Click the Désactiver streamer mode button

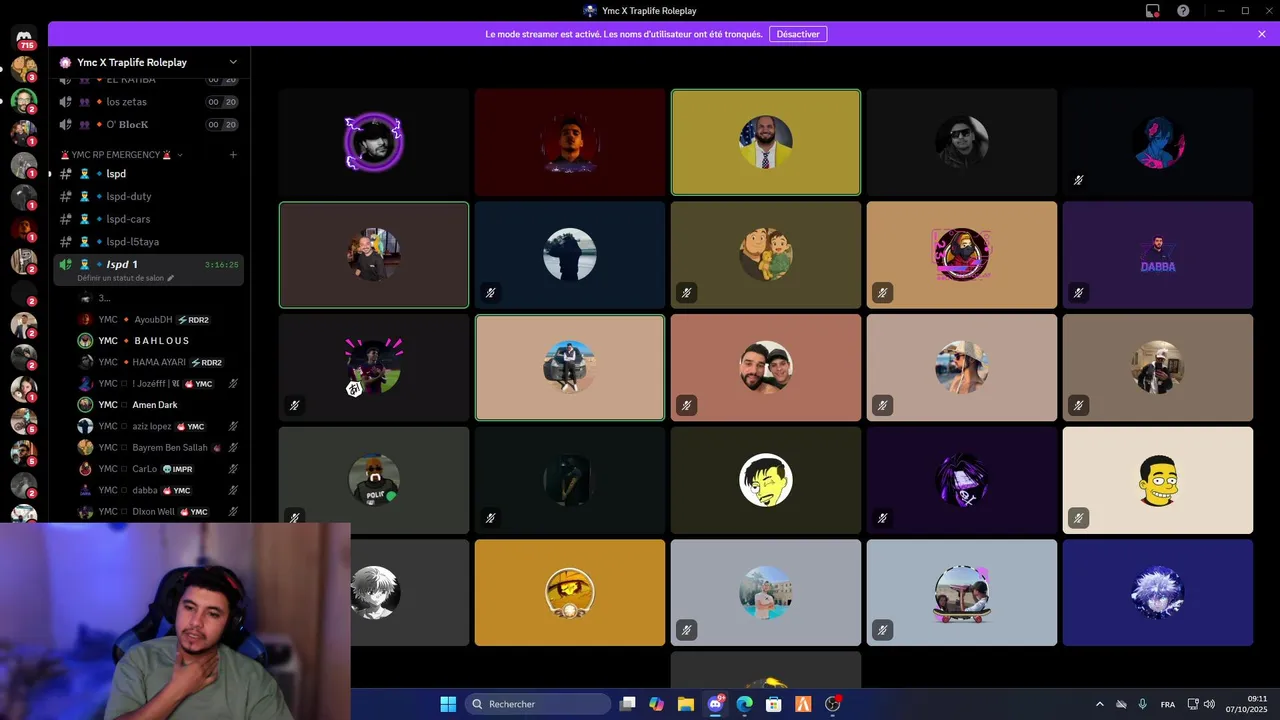pos(798,34)
